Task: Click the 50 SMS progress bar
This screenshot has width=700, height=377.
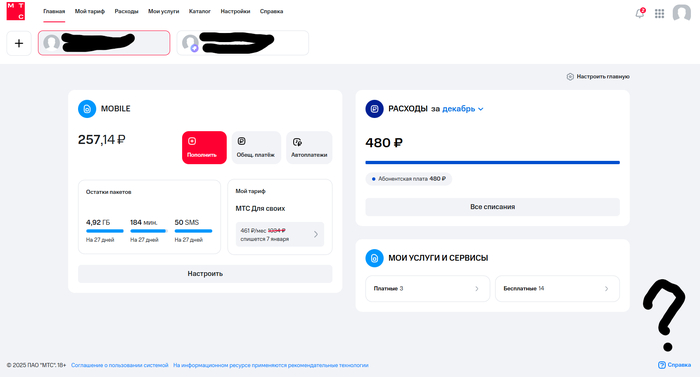Action: coord(193,231)
